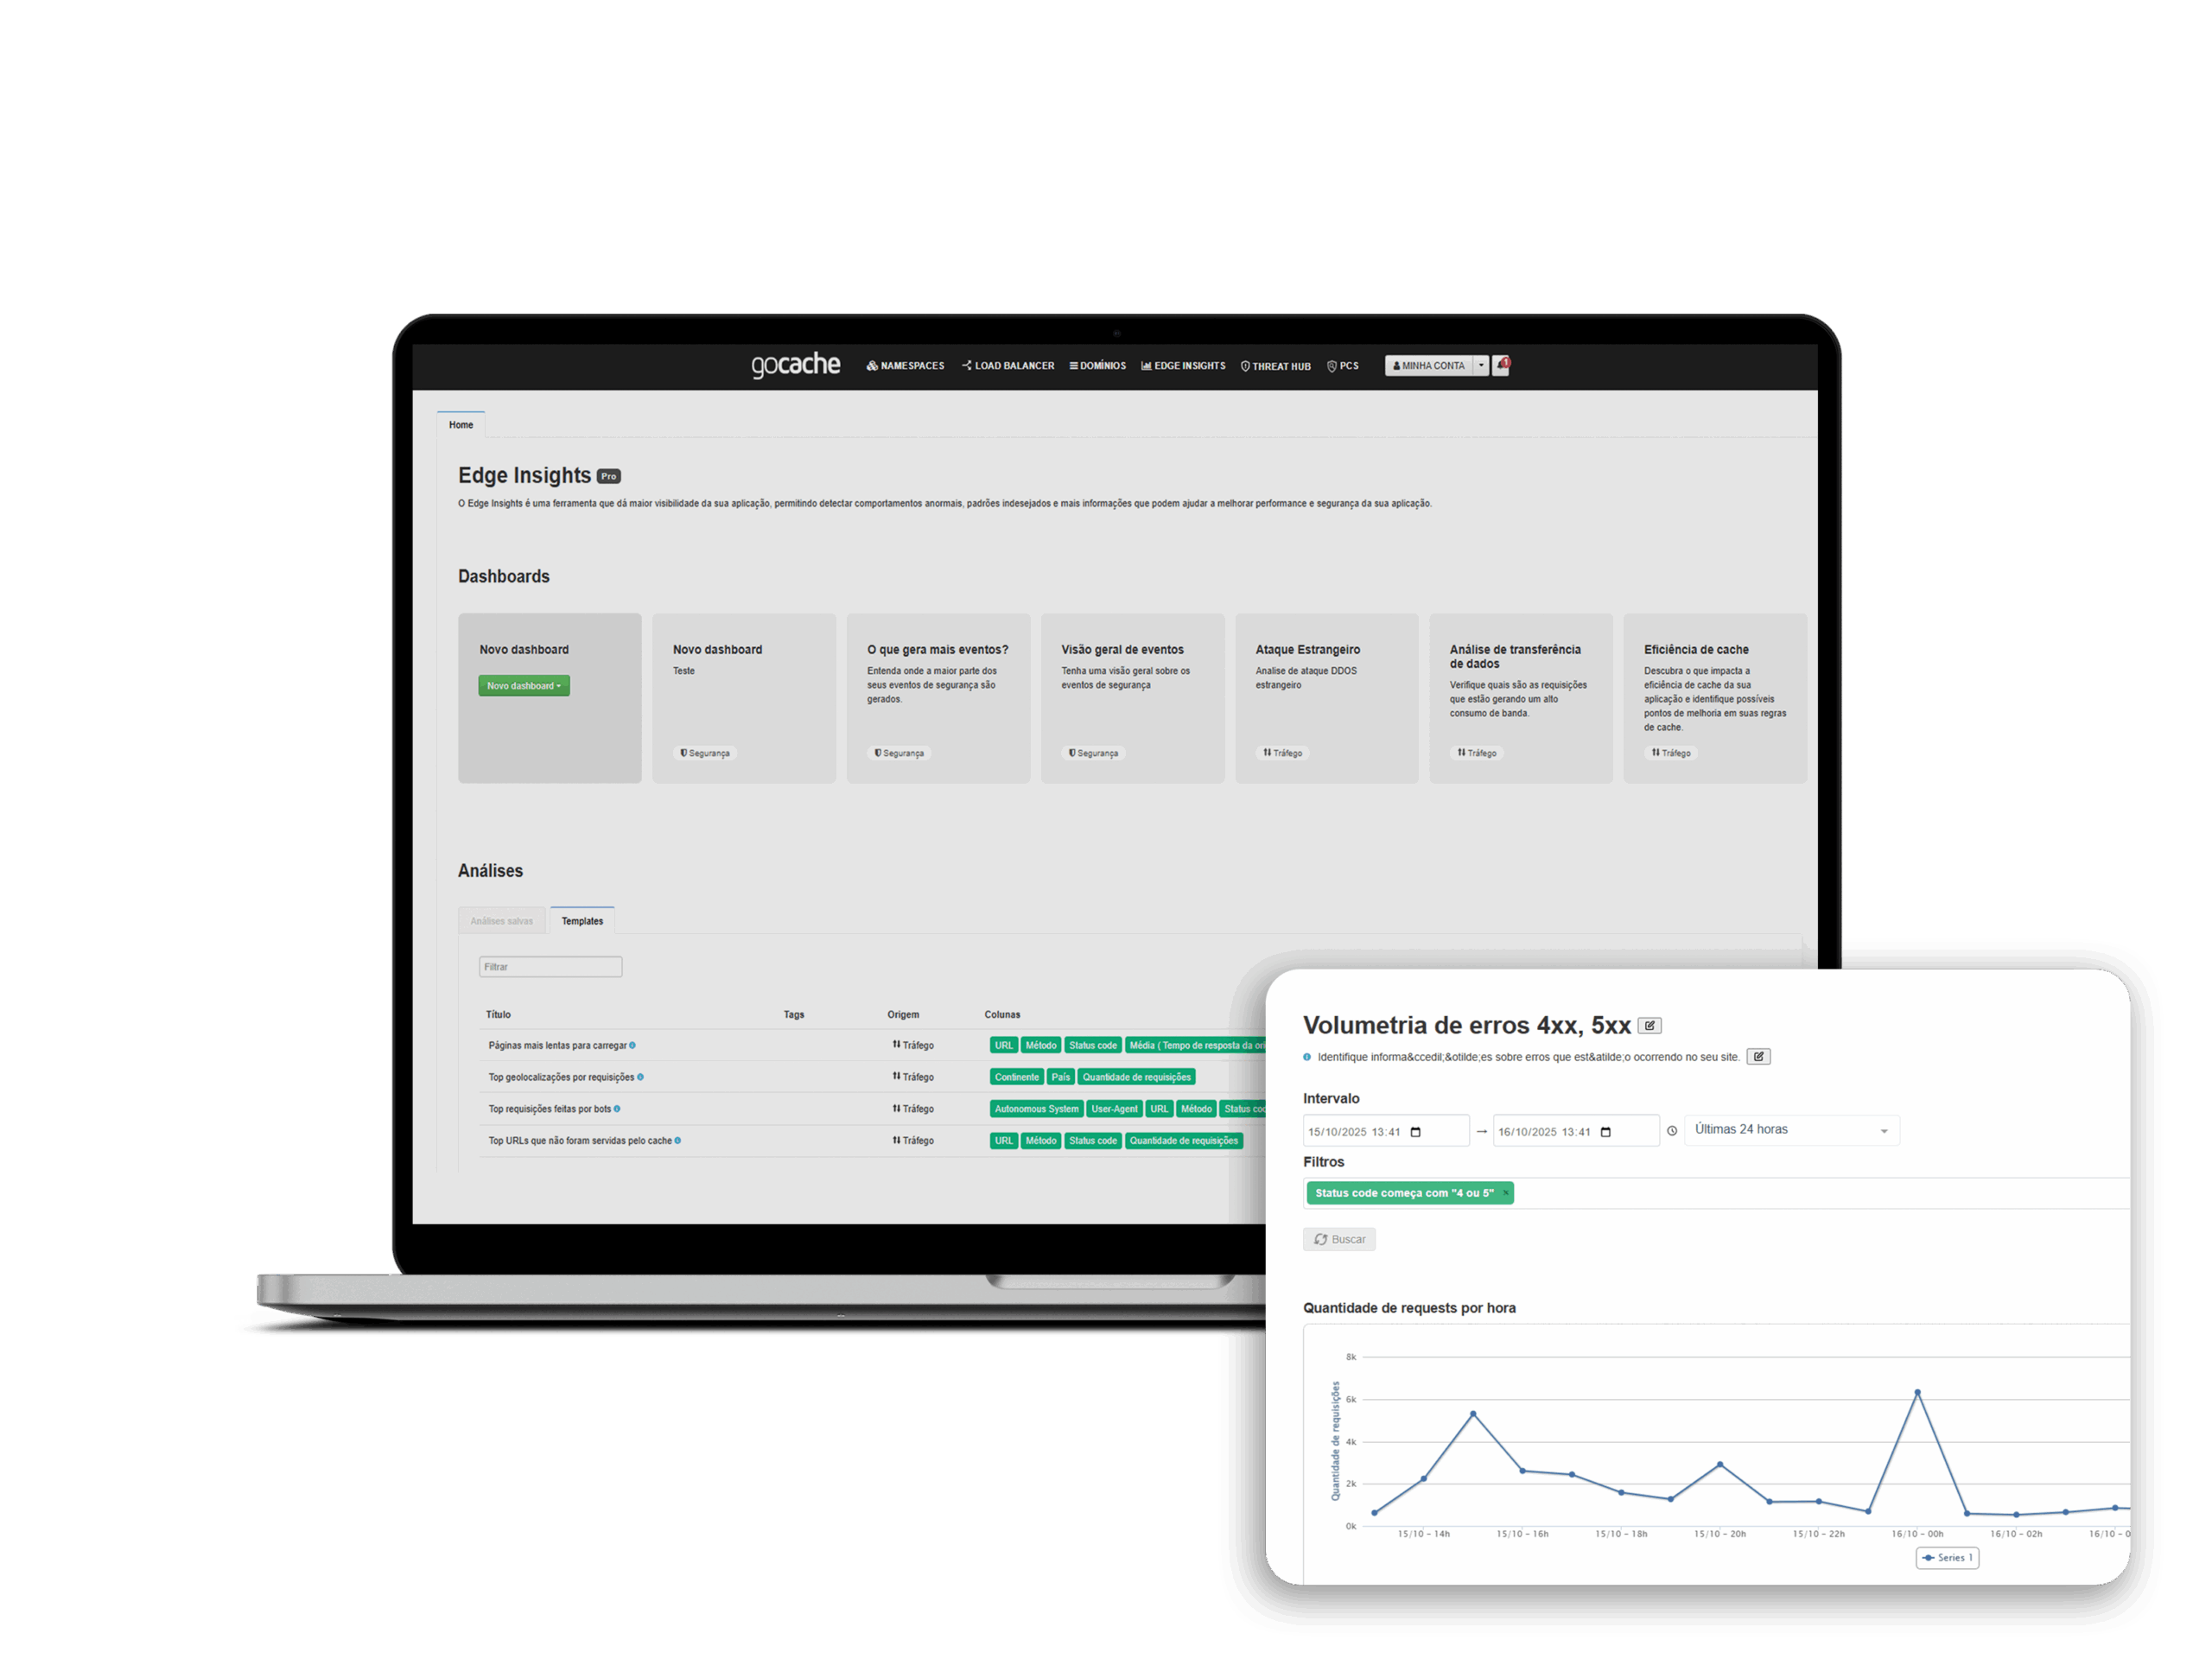This screenshot has height=1659, width=2212.
Task: Click the Buscar button
Action: tap(1339, 1240)
